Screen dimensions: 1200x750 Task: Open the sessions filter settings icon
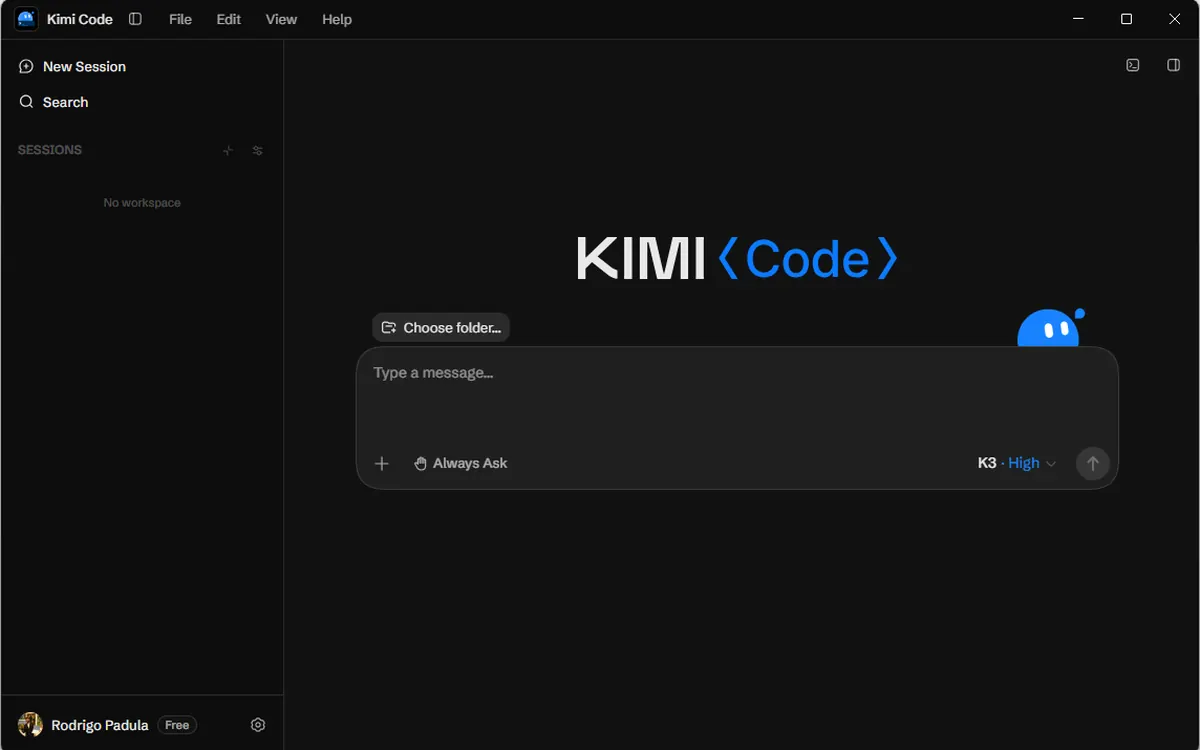coord(258,150)
